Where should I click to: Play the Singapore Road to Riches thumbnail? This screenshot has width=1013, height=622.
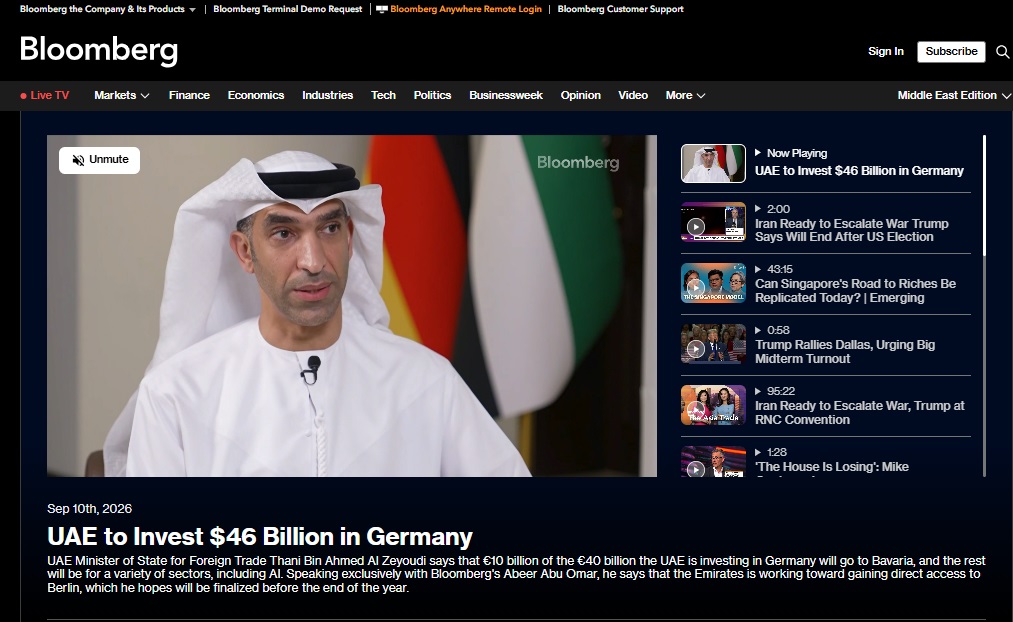tap(713, 283)
